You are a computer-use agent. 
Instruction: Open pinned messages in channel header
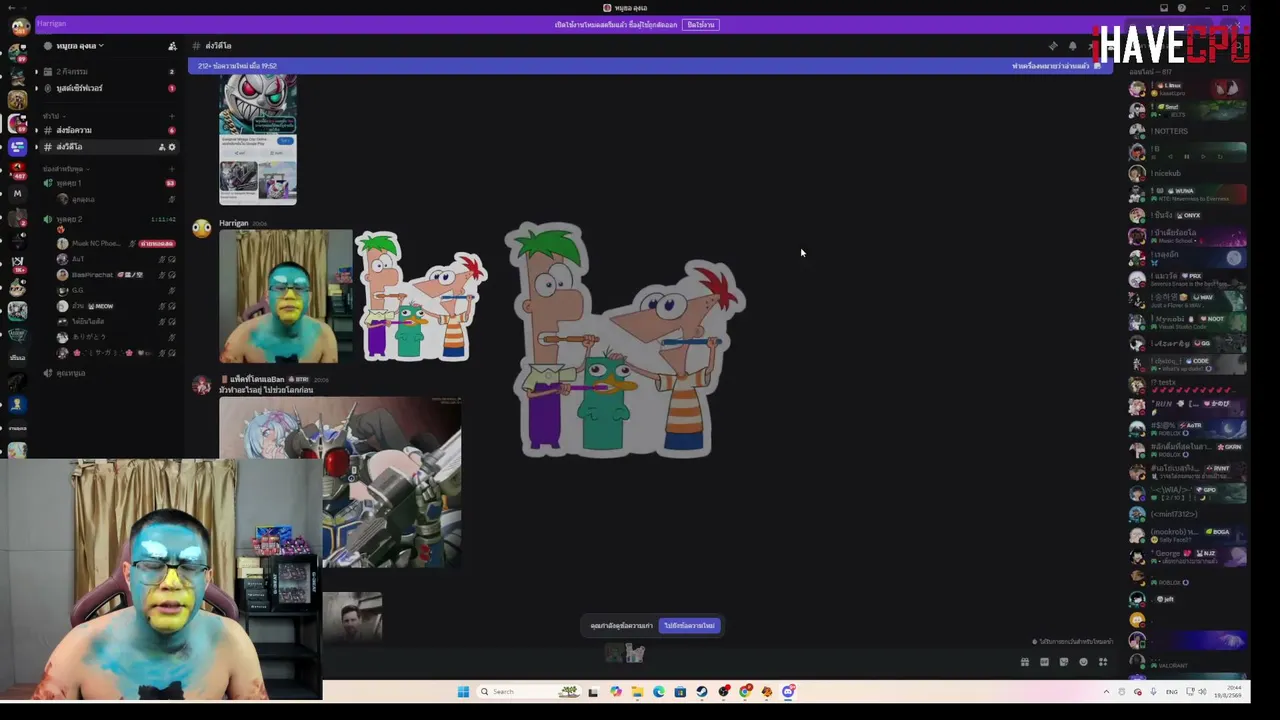point(1053,46)
